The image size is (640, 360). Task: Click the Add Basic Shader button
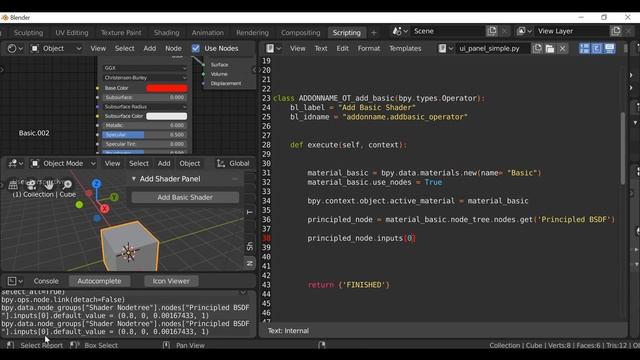[x=185, y=197]
